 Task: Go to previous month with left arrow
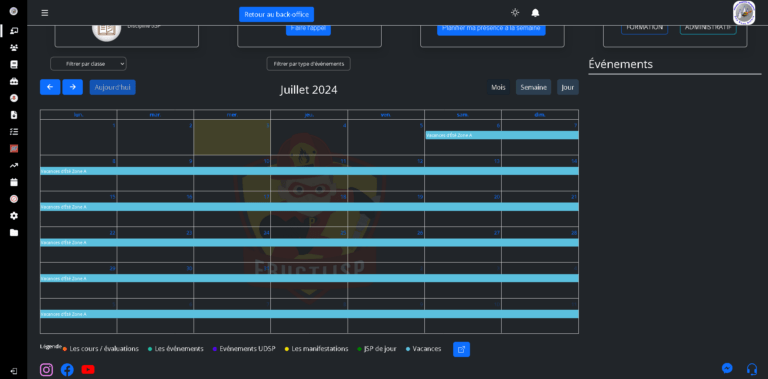tap(50, 87)
